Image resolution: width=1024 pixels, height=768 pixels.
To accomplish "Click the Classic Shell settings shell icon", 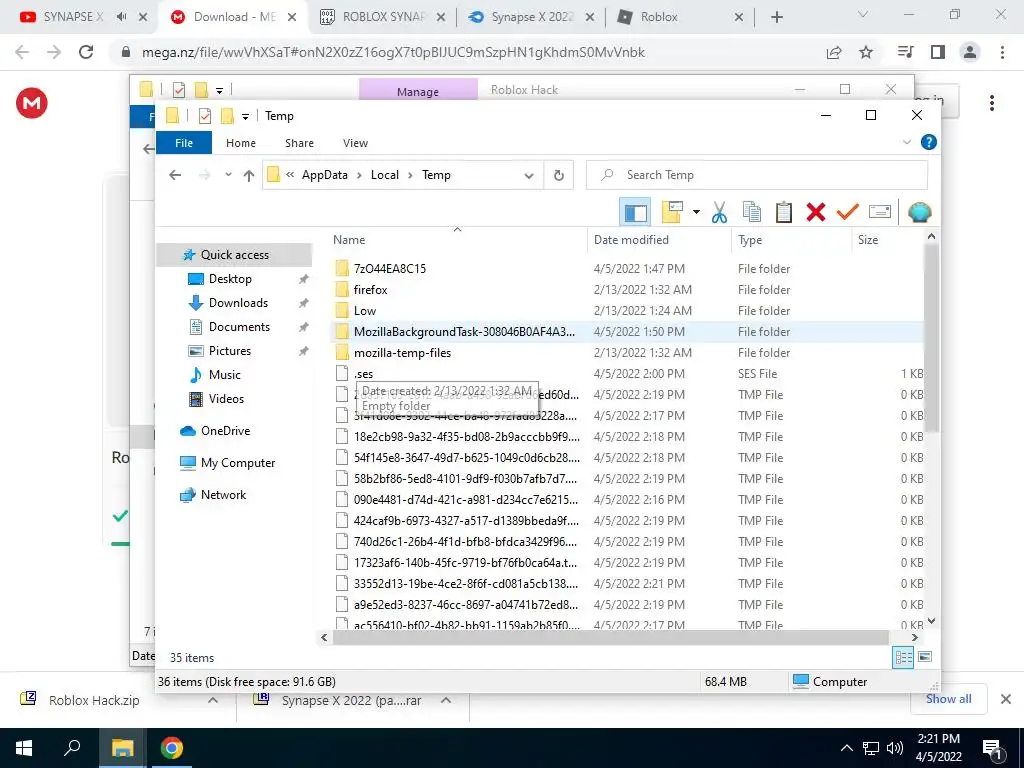I will click(920, 212).
